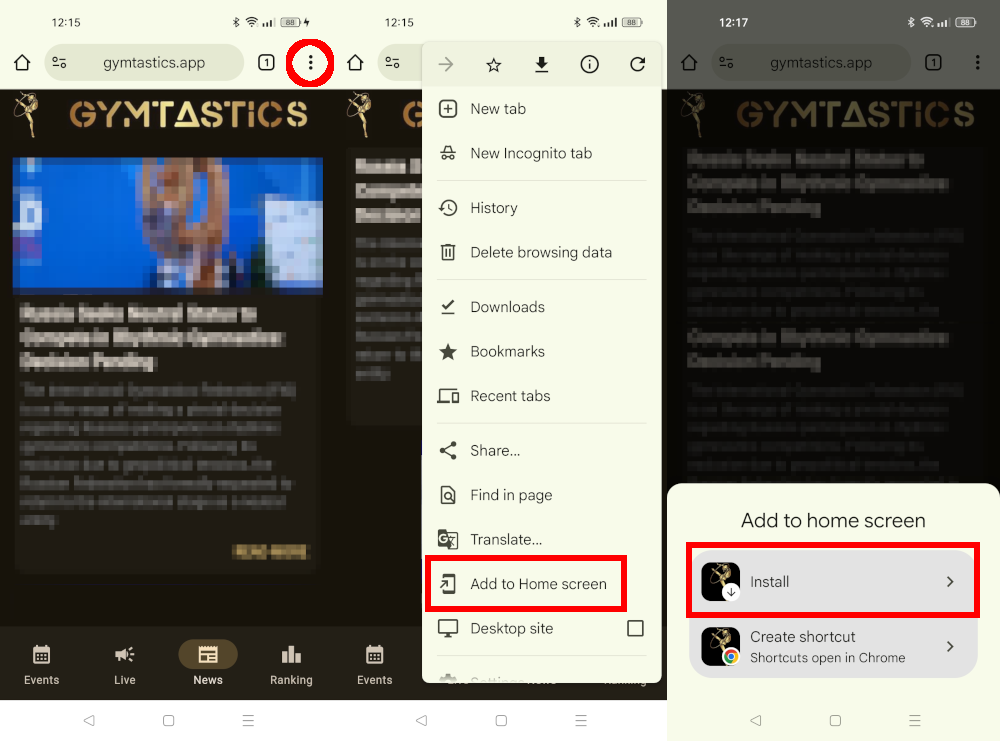
Task: Tap the forward arrow icon
Action: click(446, 65)
